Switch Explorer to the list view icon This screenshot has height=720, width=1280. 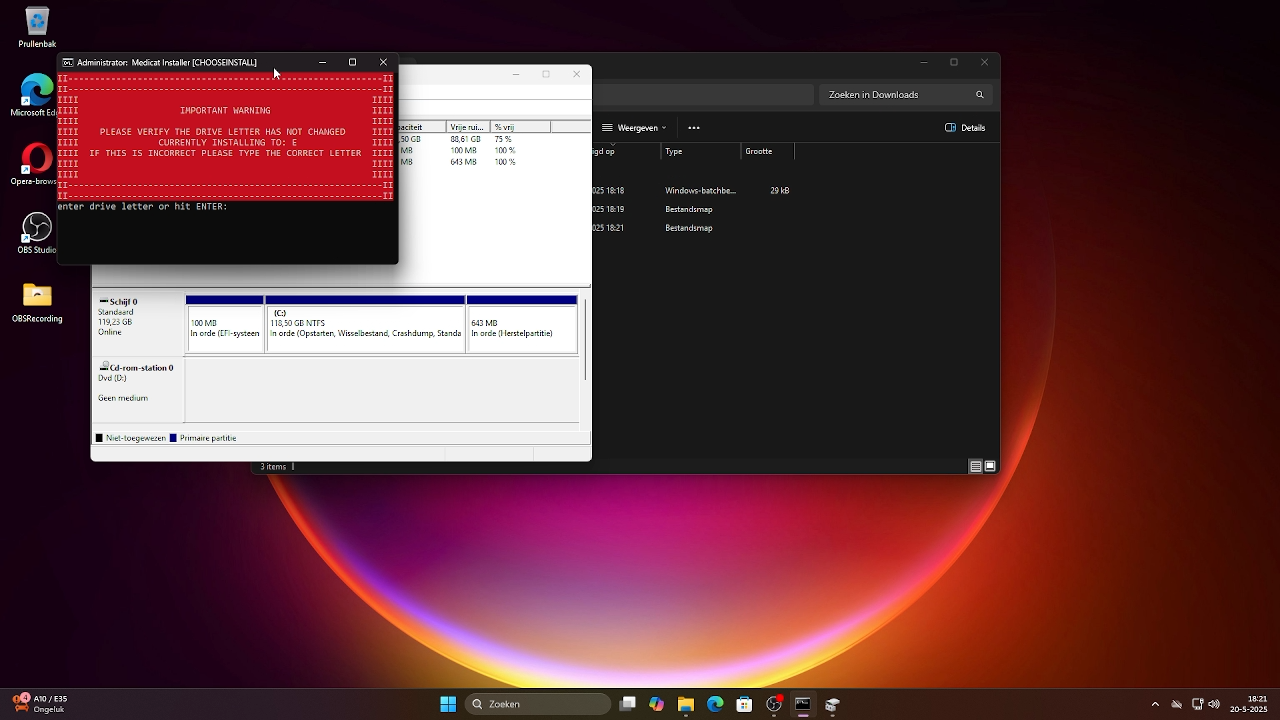975,466
